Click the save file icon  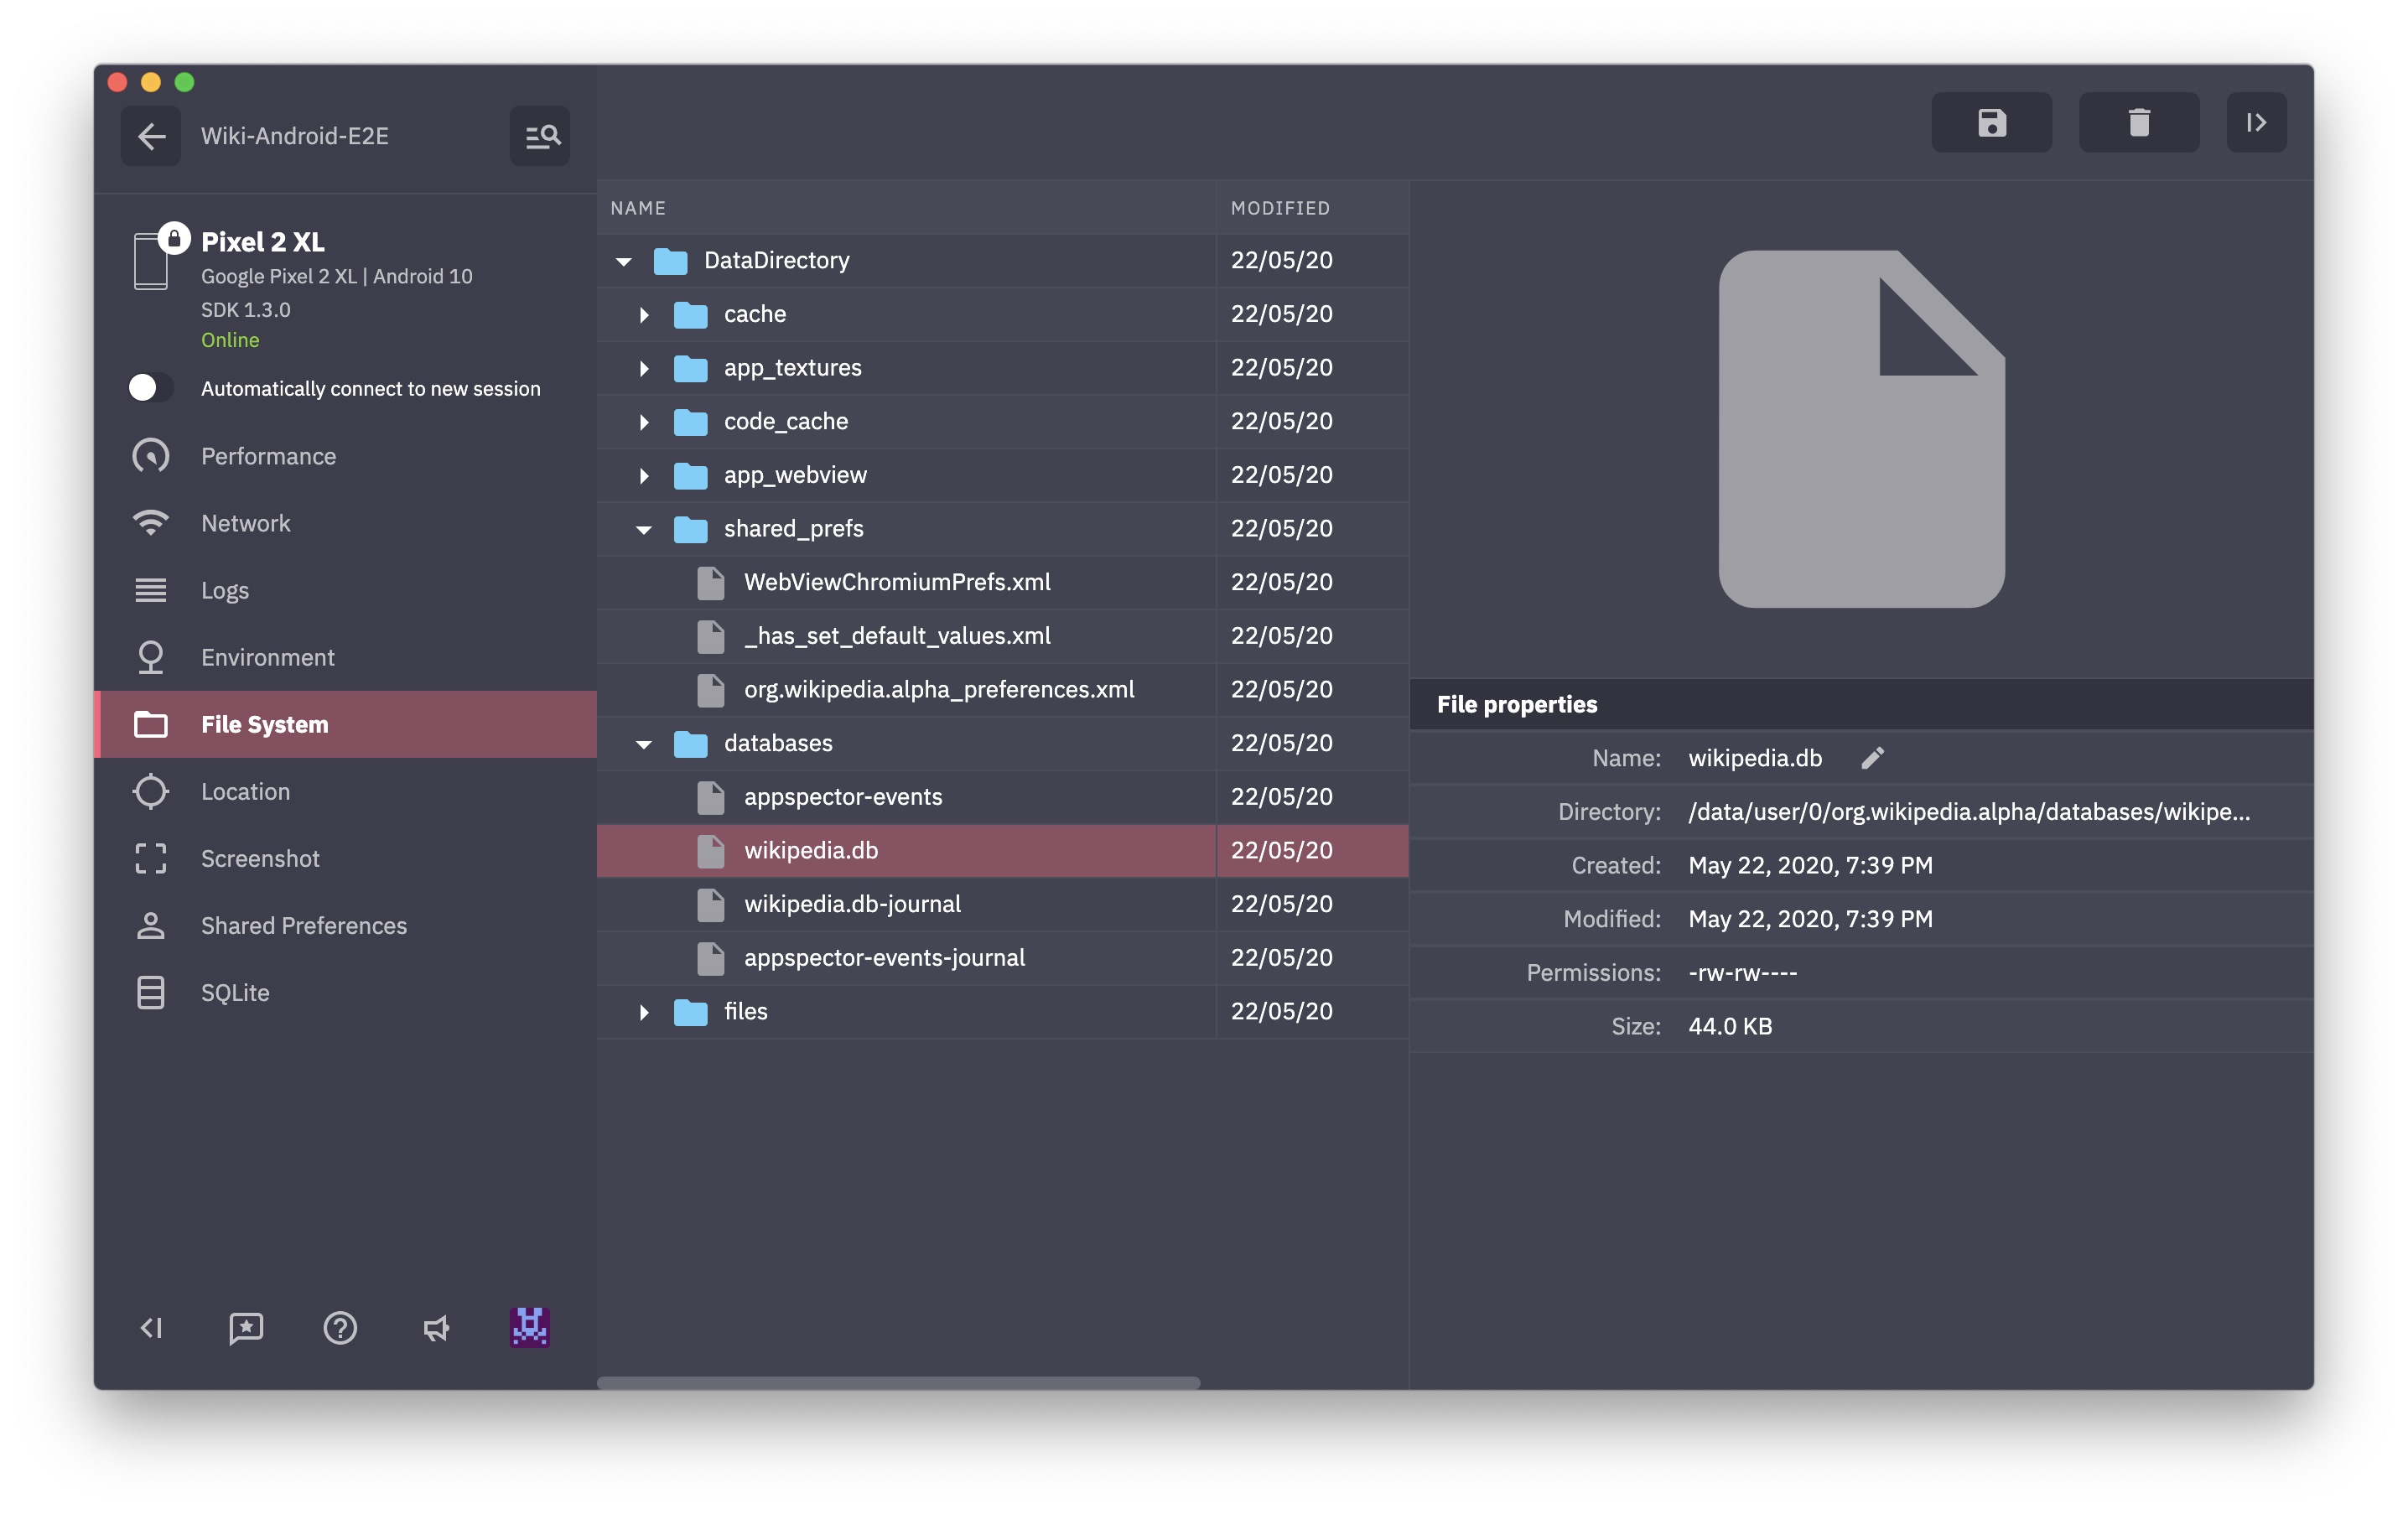(x=1991, y=123)
